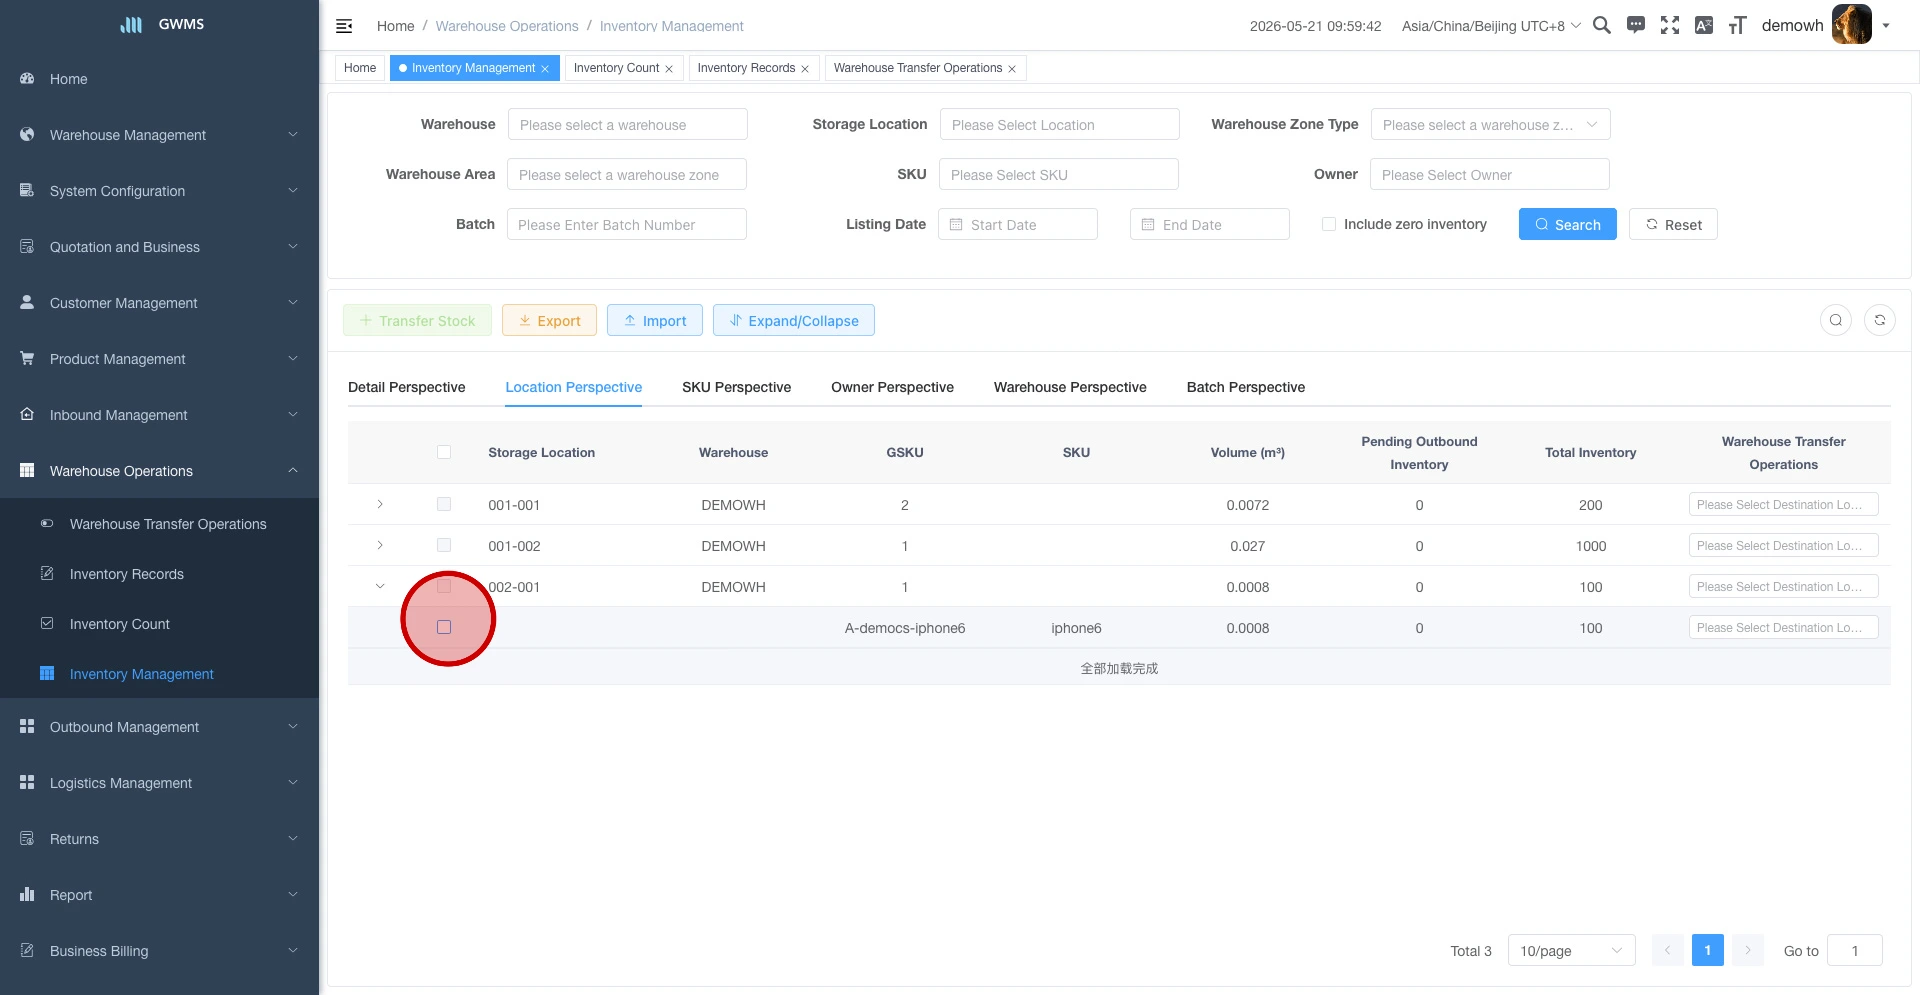Open the user menu dropdown arrow

click(1886, 26)
